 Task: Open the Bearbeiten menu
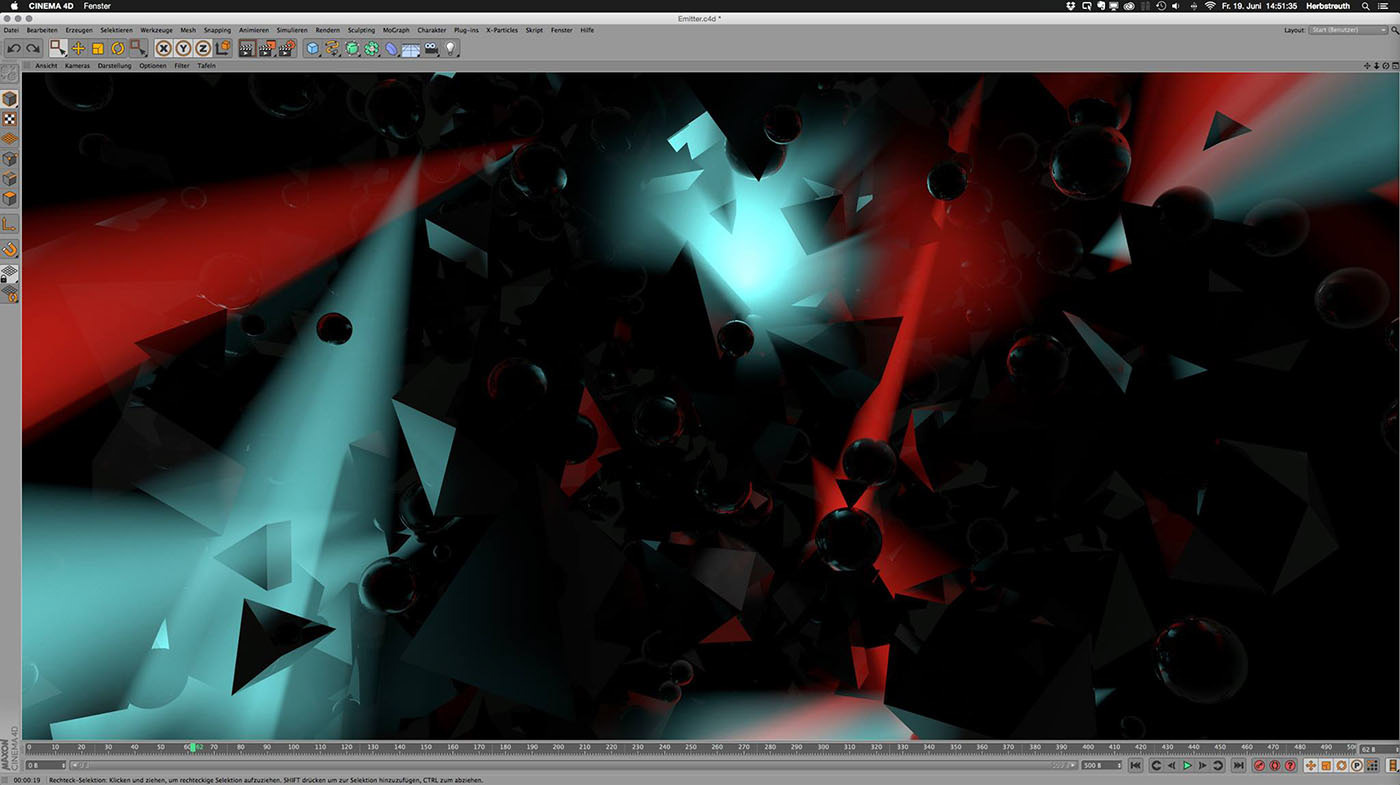(x=43, y=30)
